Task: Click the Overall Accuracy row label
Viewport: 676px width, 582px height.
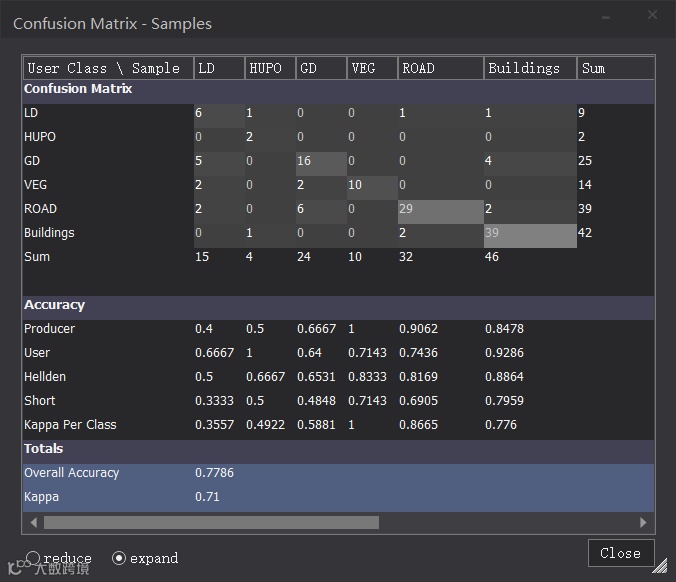Action: (72, 473)
